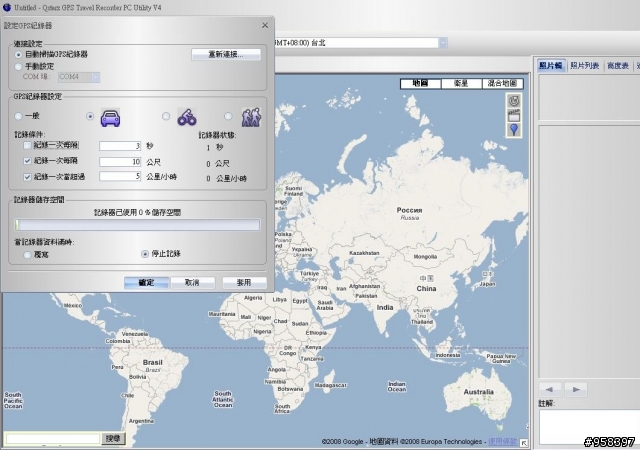Click the seconds interval field showing 3
Screen dimensions: 640x450
(120, 146)
